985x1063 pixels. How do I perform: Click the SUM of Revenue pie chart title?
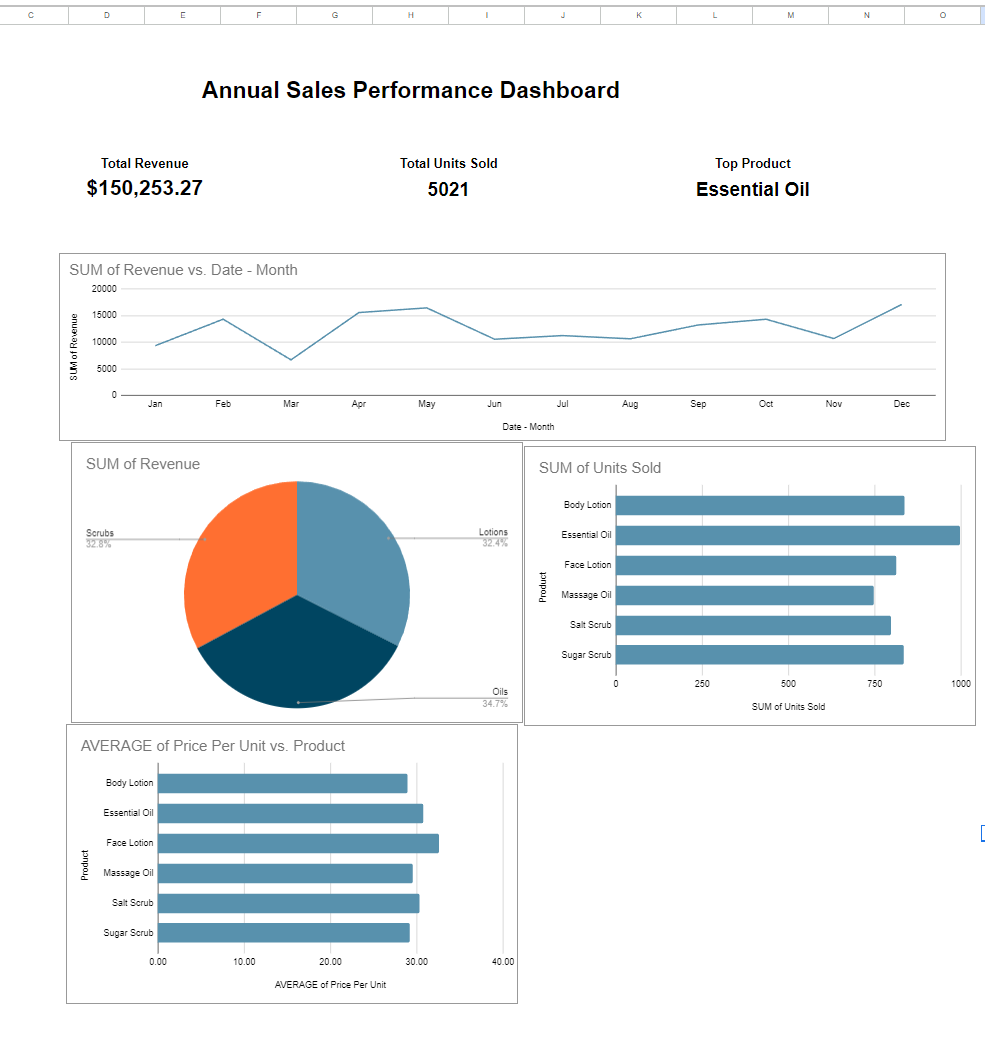click(x=142, y=464)
